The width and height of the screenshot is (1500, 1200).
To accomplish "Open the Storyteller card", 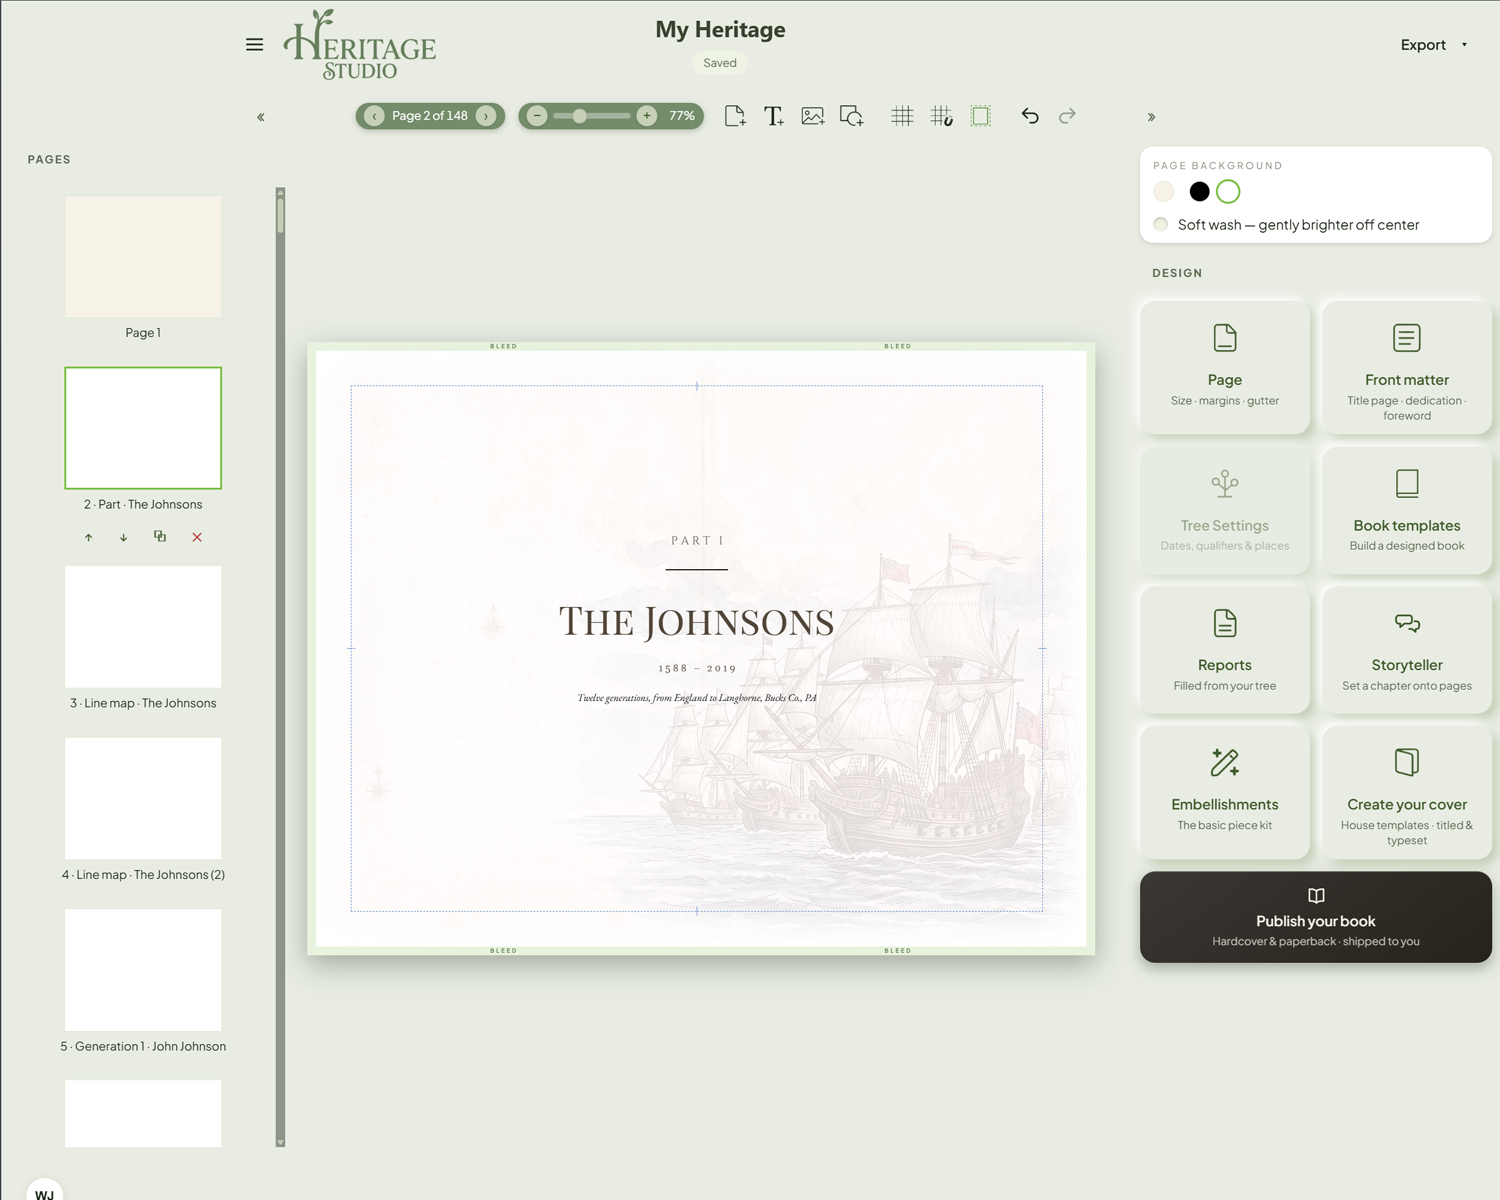I will [x=1407, y=650].
